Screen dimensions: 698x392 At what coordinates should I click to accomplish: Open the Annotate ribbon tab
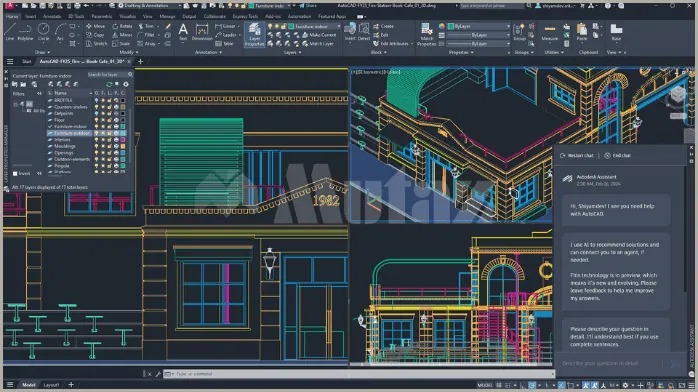(52, 16)
